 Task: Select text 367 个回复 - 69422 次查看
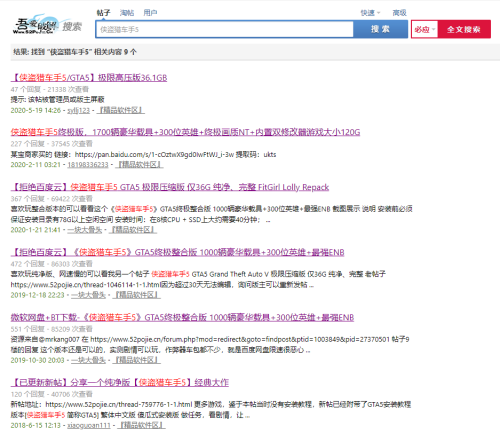(51, 199)
